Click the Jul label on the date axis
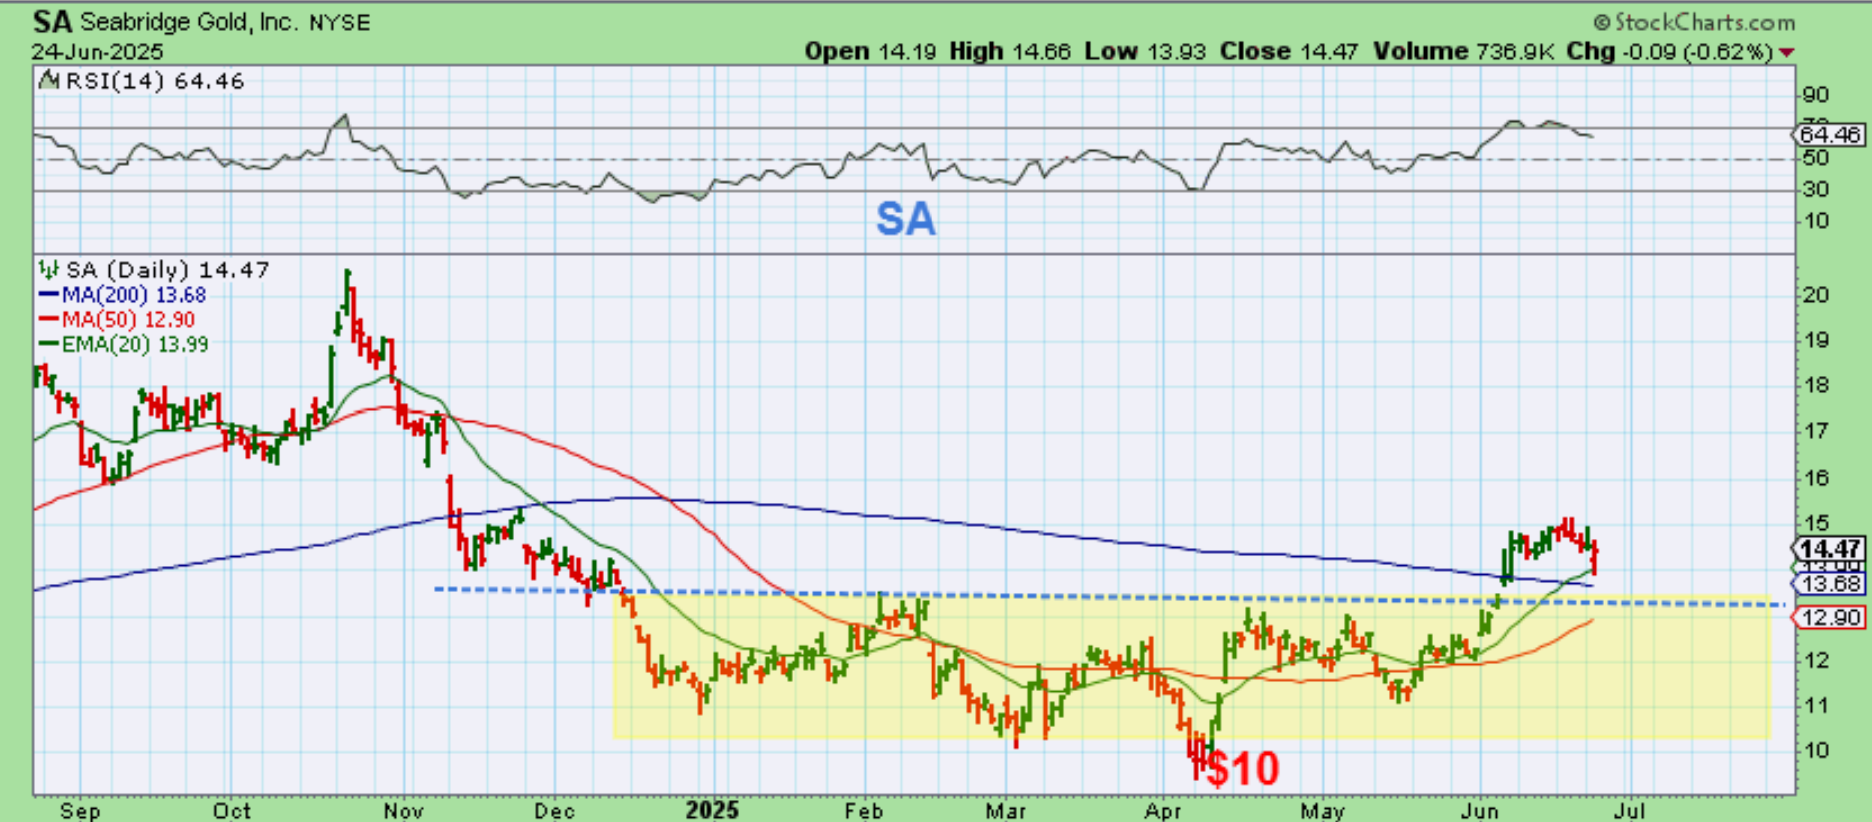 (1630, 810)
